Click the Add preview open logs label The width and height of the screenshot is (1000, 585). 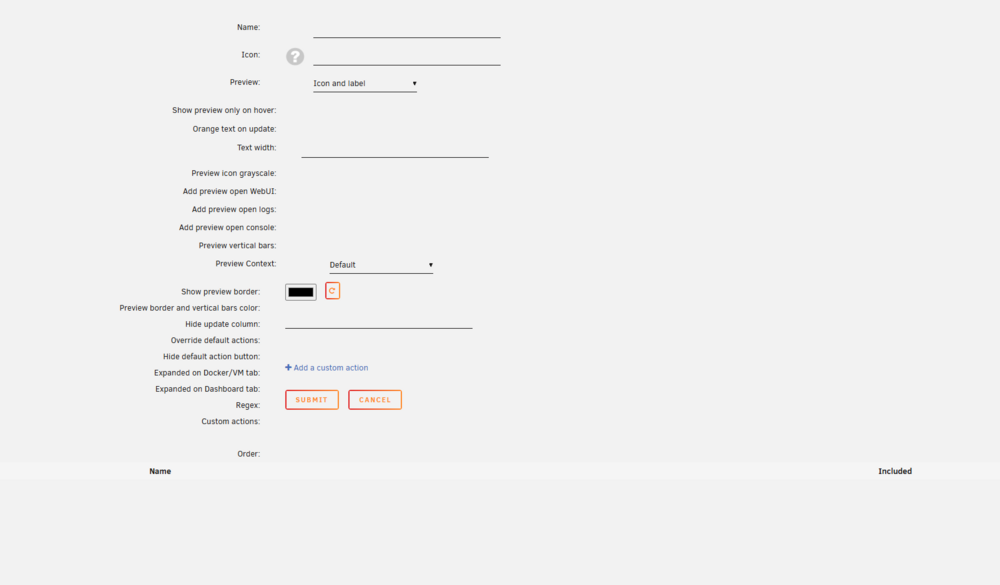pos(233,209)
